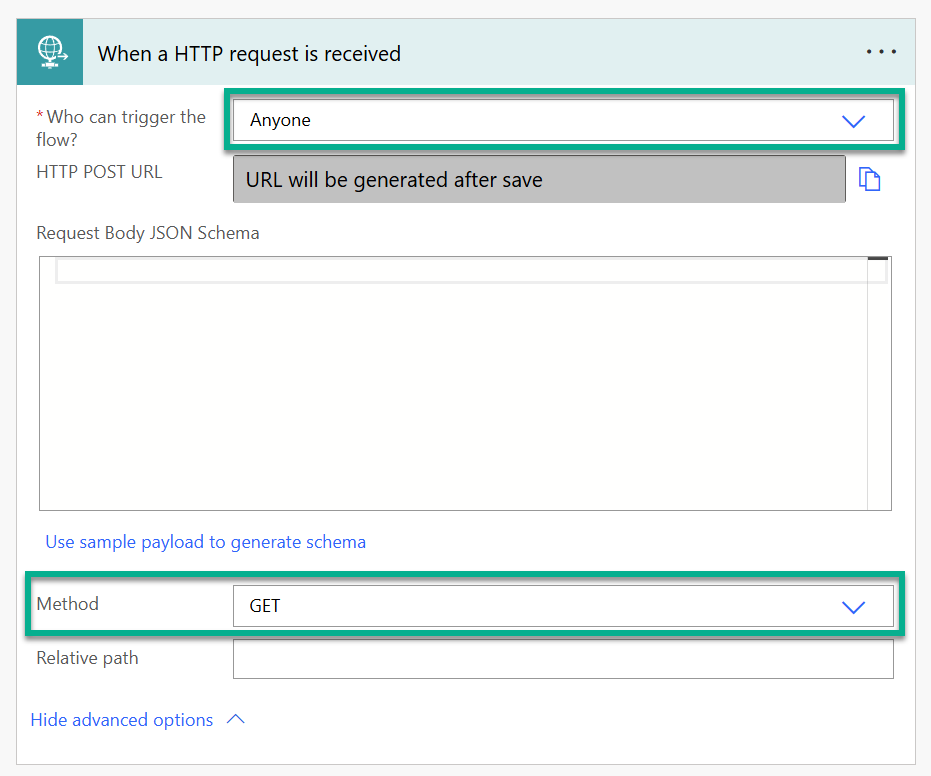Click the chevron arrow on Method dropdown
The height and width of the screenshot is (776, 931).
click(x=853, y=607)
